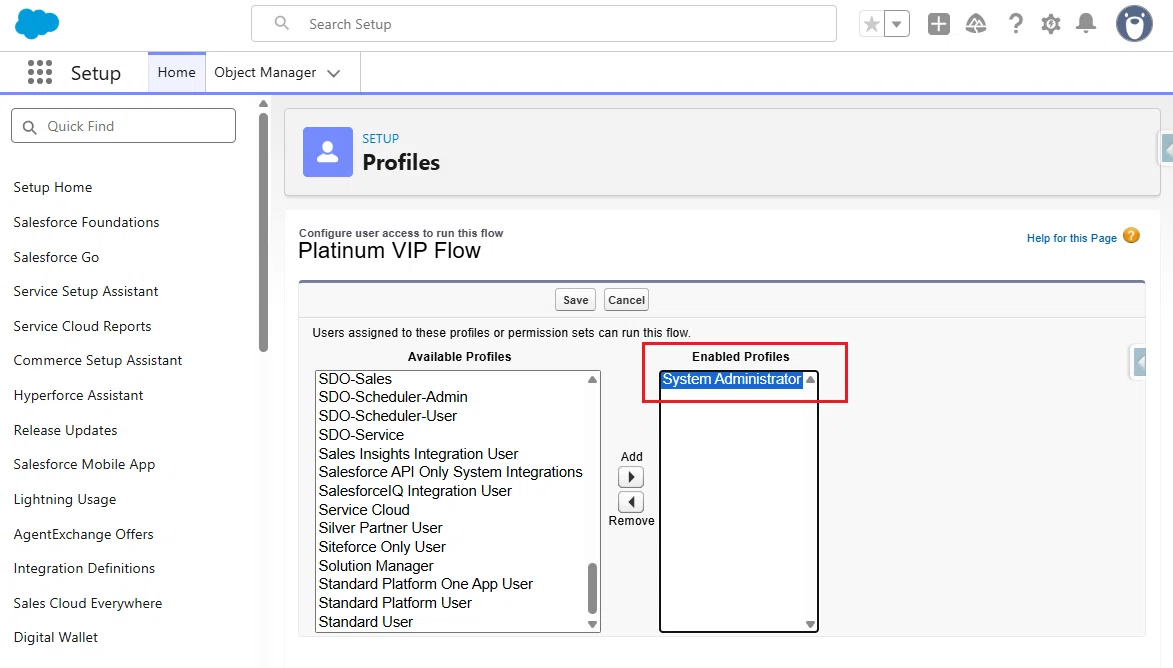This screenshot has height=668, width=1173.
Task: Click the Remove left-arrow button
Action: tap(631, 502)
